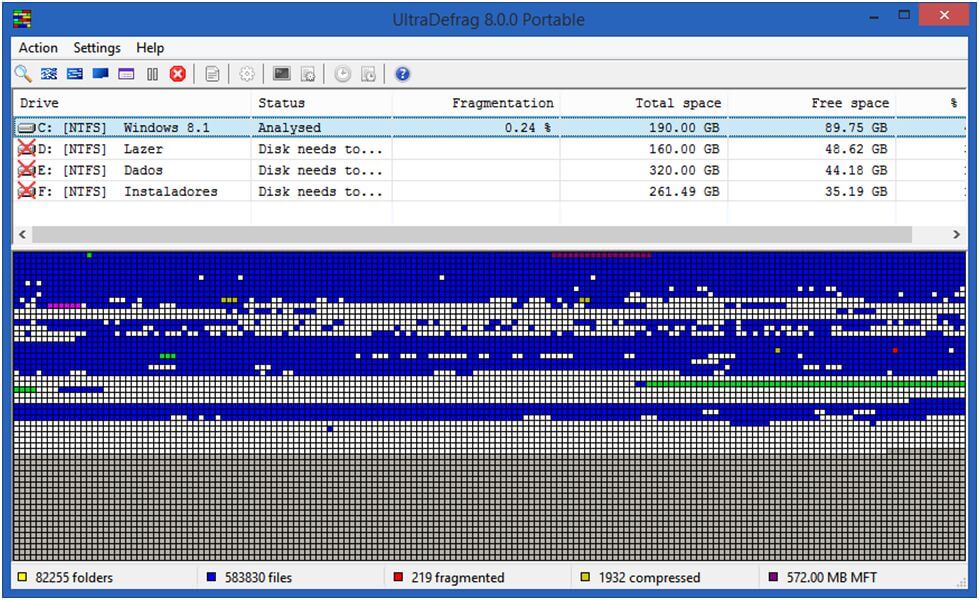Screen dimensions: 979x600
Task: Click "Disk needs to..." status for E: Dados
Action: point(320,170)
